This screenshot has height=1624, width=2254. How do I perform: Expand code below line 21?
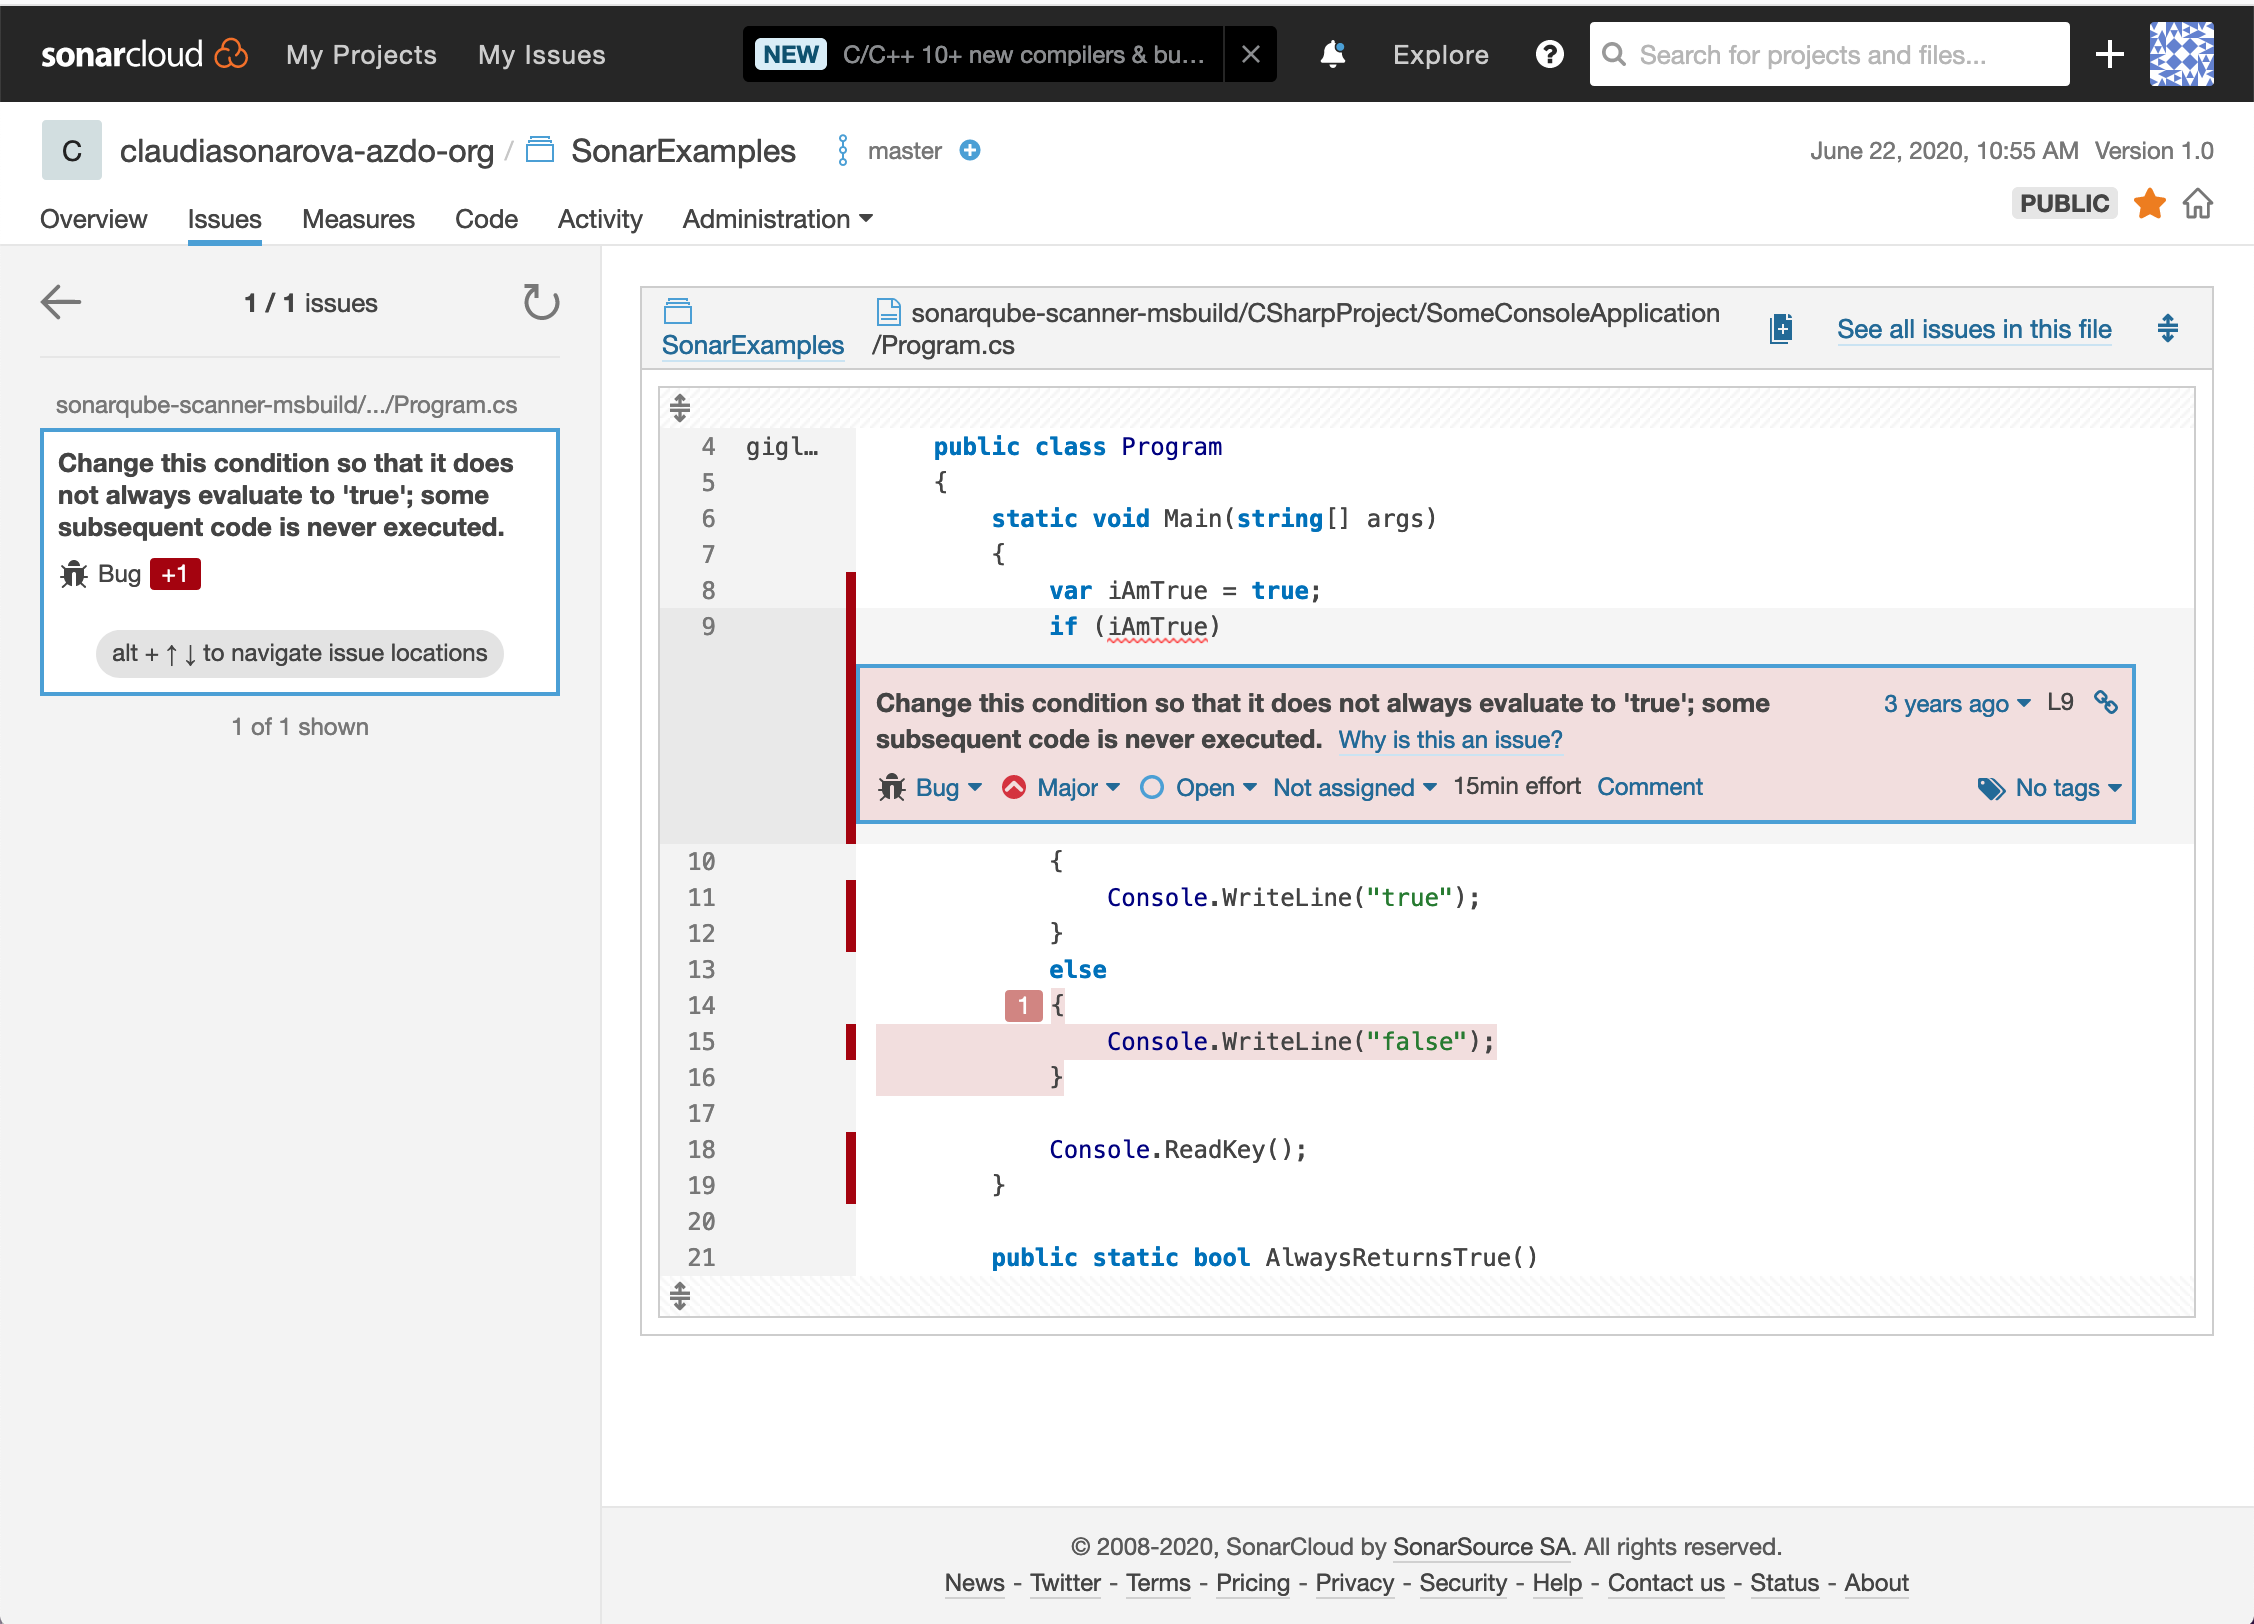click(680, 1296)
